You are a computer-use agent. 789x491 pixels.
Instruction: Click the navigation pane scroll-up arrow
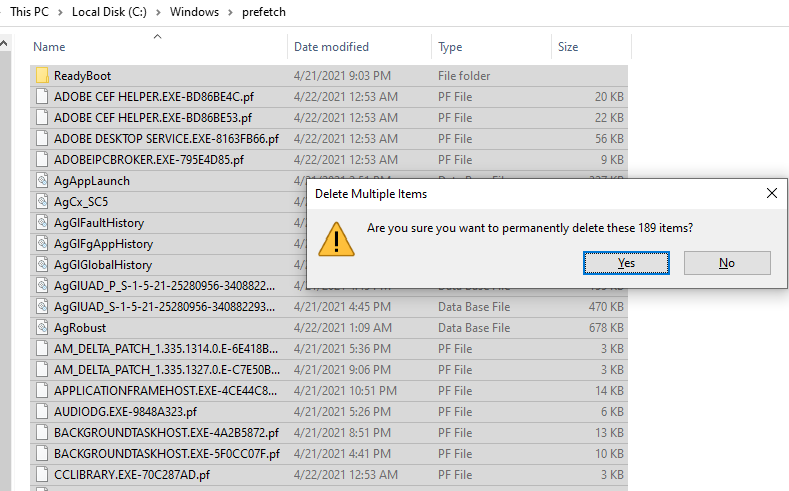(x=4, y=44)
